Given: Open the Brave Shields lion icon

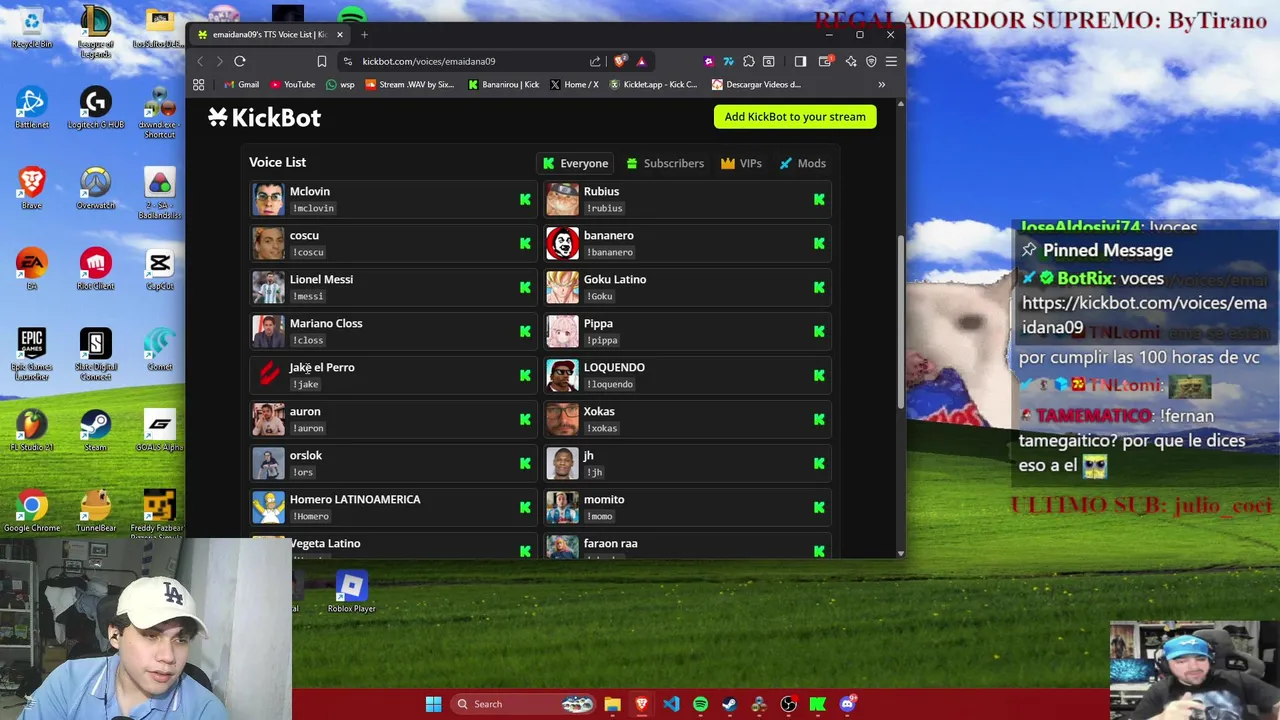Looking at the screenshot, I should pyautogui.click(x=620, y=61).
